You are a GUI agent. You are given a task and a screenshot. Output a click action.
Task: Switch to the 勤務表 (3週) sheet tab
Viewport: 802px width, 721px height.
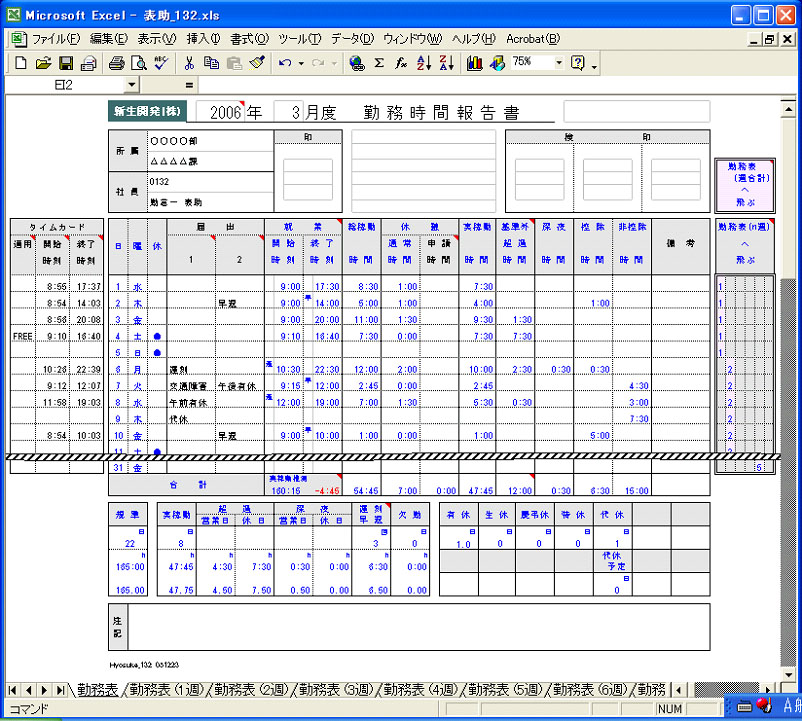pyautogui.click(x=336, y=690)
